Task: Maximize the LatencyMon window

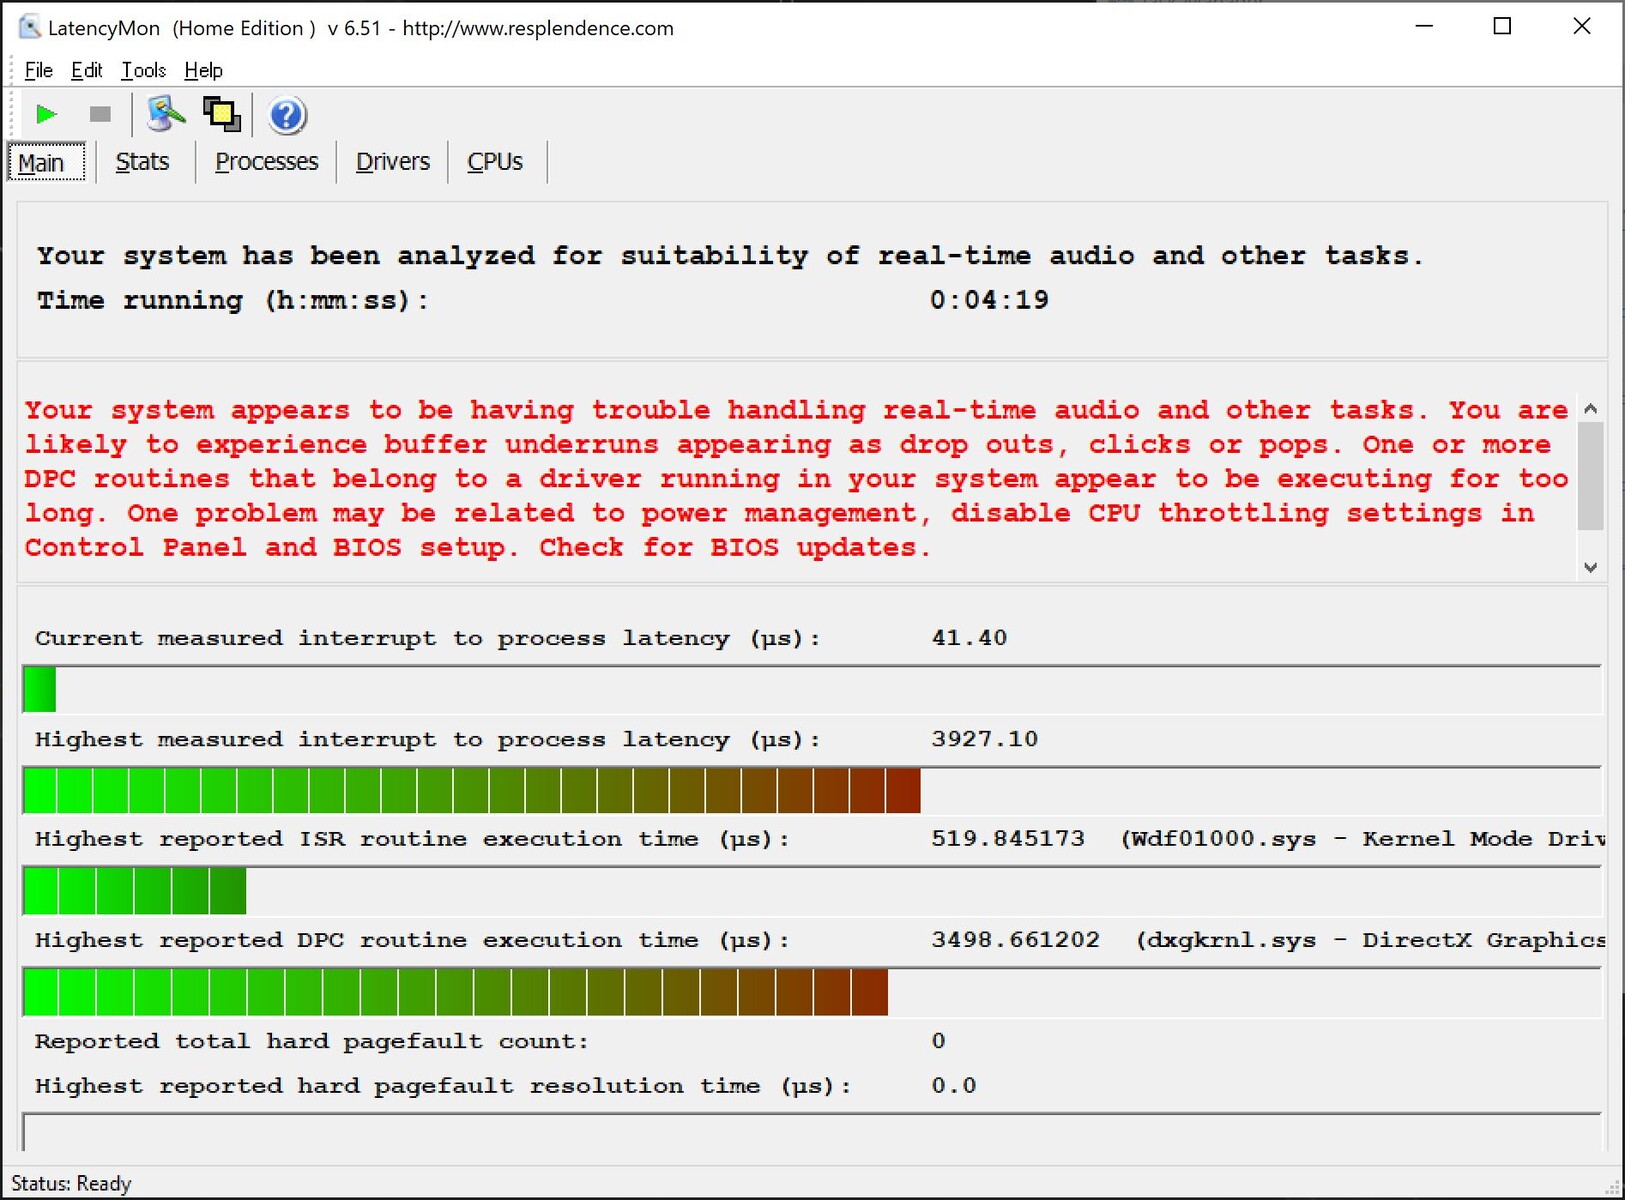Action: (1502, 27)
